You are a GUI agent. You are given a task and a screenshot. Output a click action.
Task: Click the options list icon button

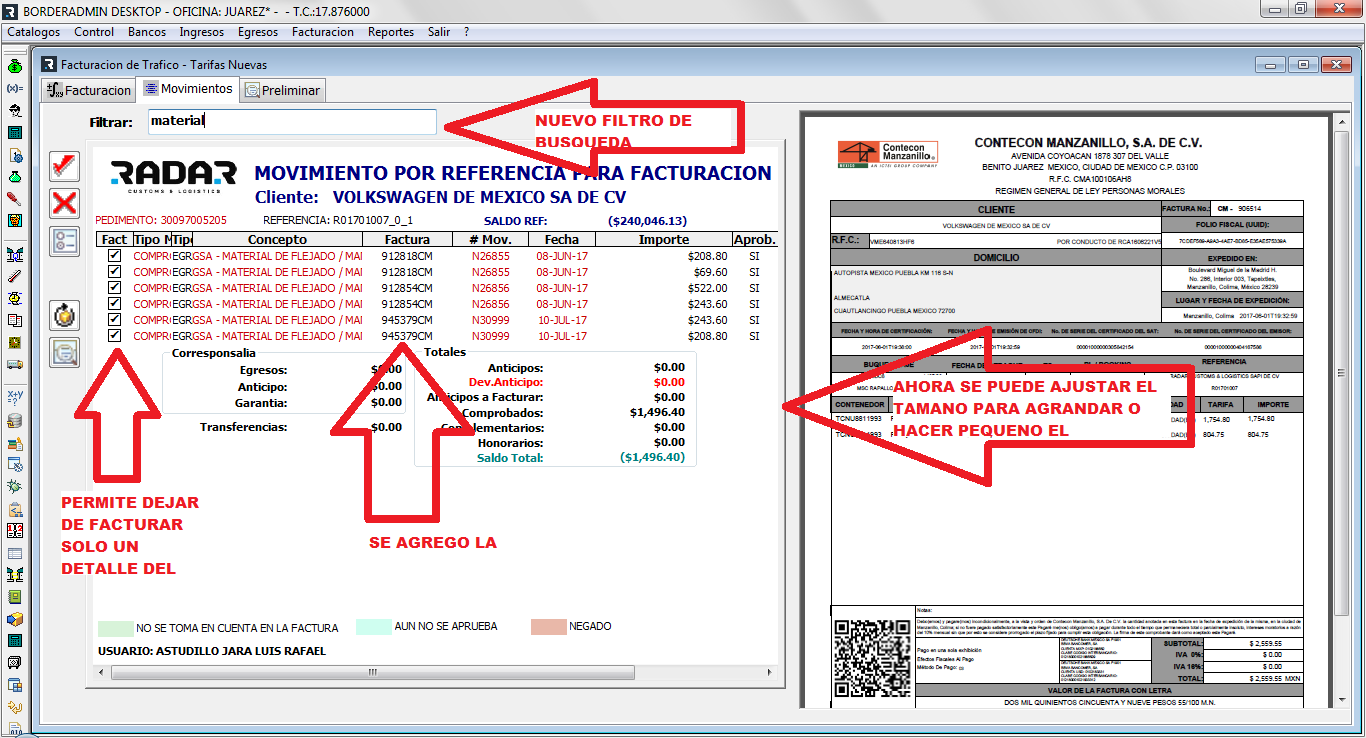pyautogui.click(x=65, y=242)
